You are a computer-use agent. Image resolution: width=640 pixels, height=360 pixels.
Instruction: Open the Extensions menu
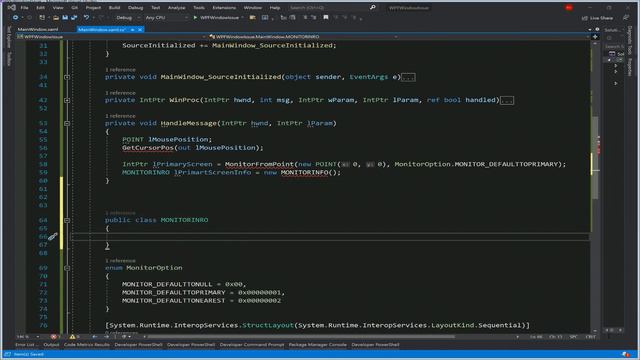pyautogui.click(x=224, y=7)
